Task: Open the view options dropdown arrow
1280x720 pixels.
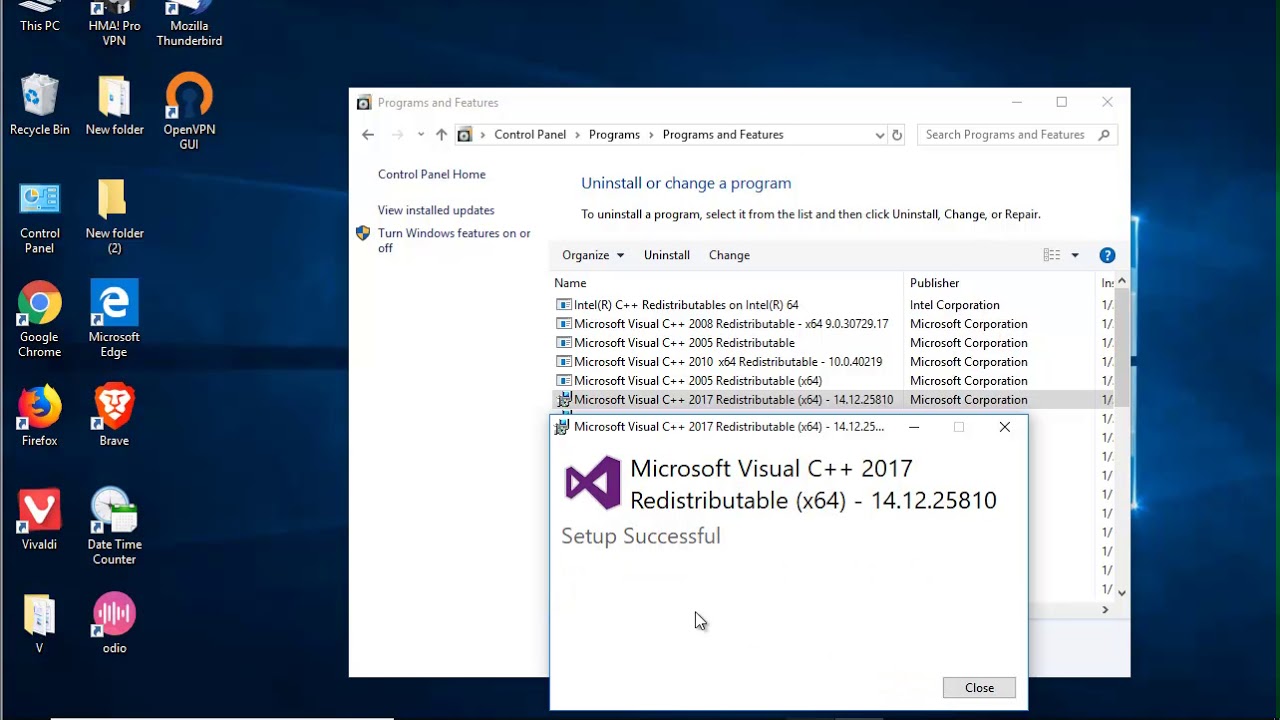Action: 1075,255
